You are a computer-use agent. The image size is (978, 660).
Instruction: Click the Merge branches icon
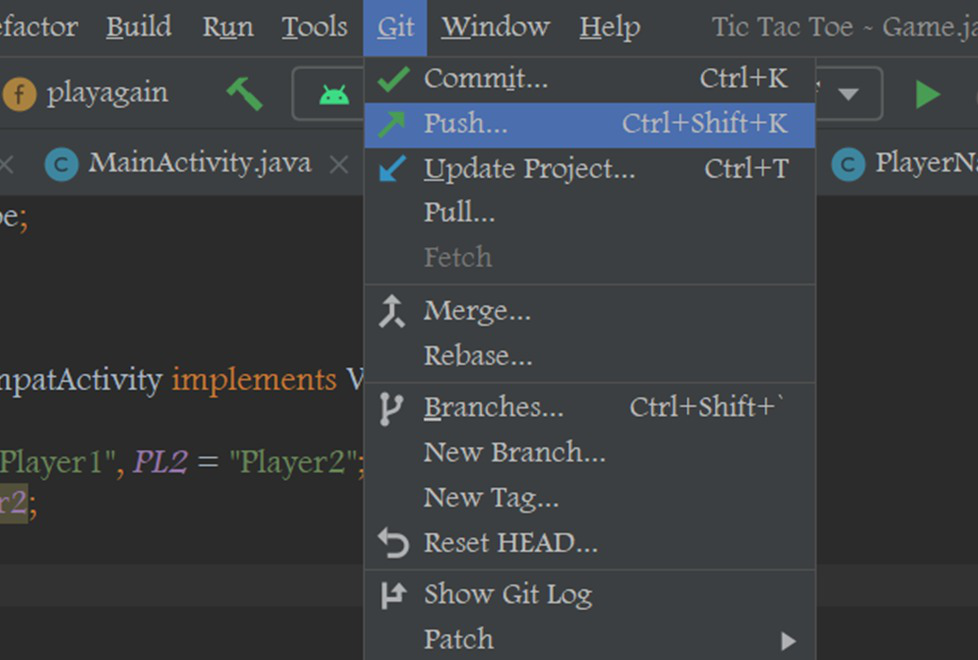point(393,312)
